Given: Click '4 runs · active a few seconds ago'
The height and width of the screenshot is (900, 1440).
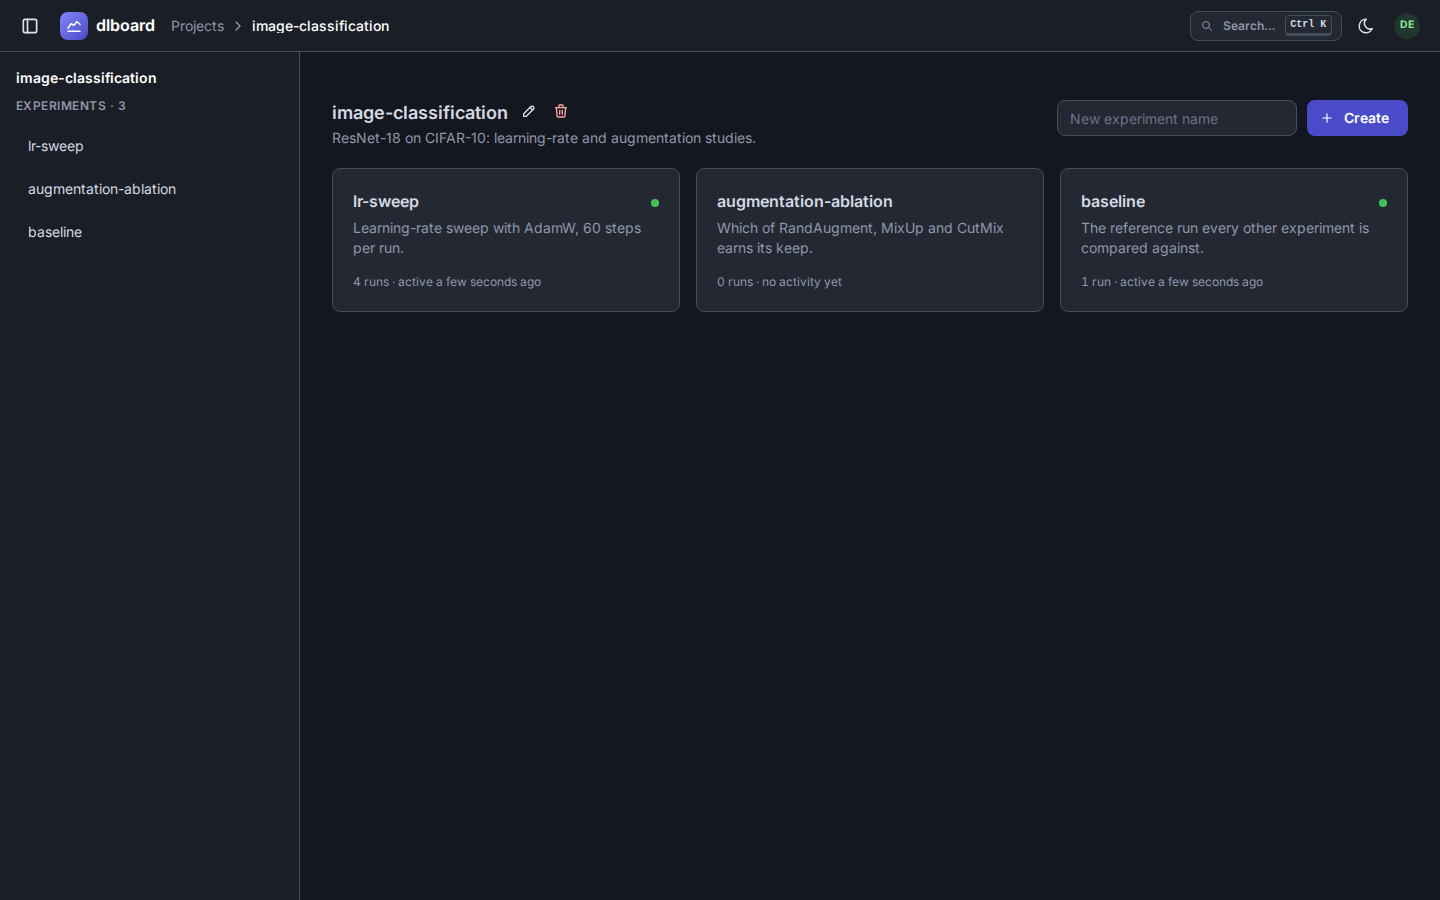Looking at the screenshot, I should click(447, 282).
